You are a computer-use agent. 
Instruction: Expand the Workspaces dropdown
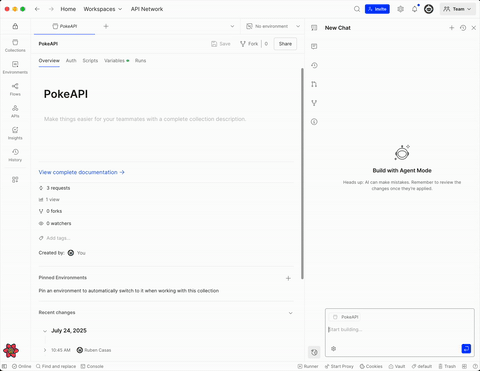click(103, 9)
